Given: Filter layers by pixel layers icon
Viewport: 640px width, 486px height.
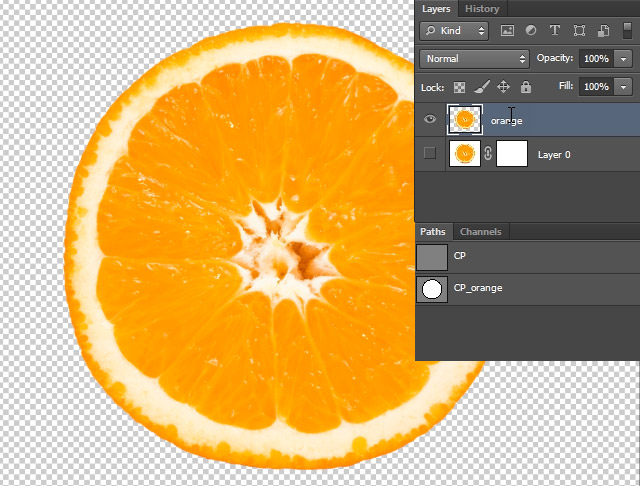Looking at the screenshot, I should [507, 31].
